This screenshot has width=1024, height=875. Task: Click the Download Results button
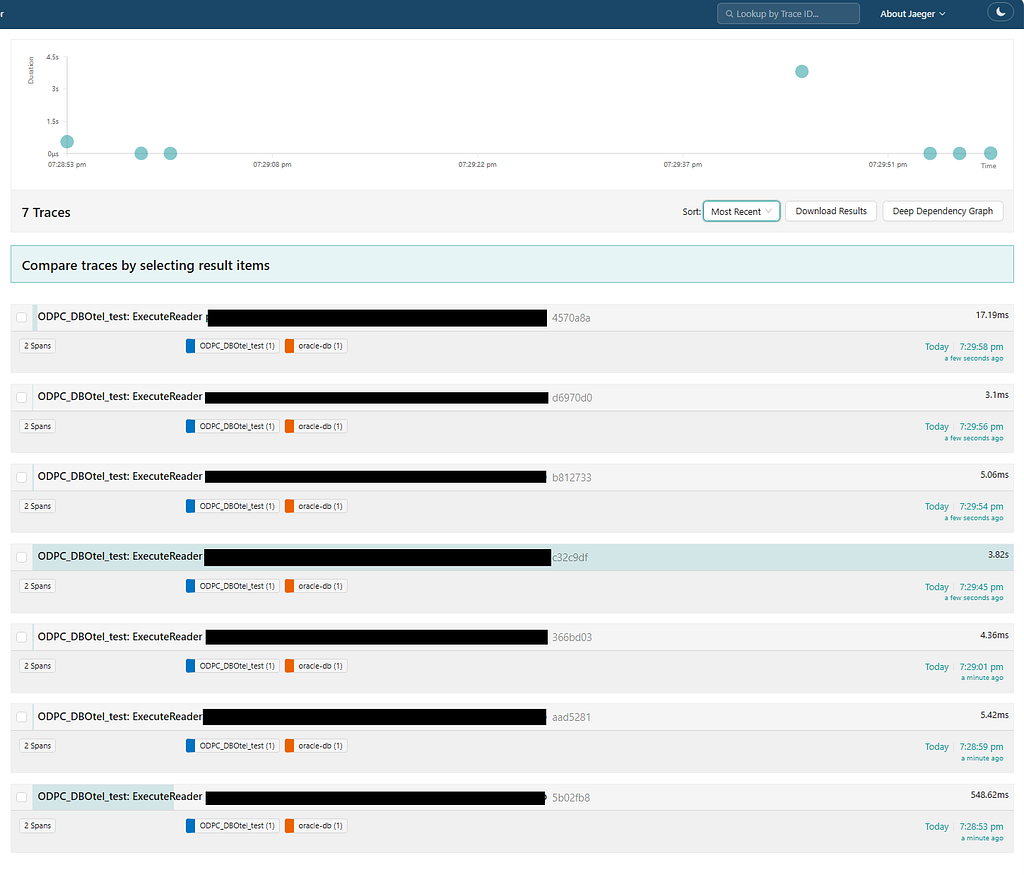pyautogui.click(x=831, y=211)
